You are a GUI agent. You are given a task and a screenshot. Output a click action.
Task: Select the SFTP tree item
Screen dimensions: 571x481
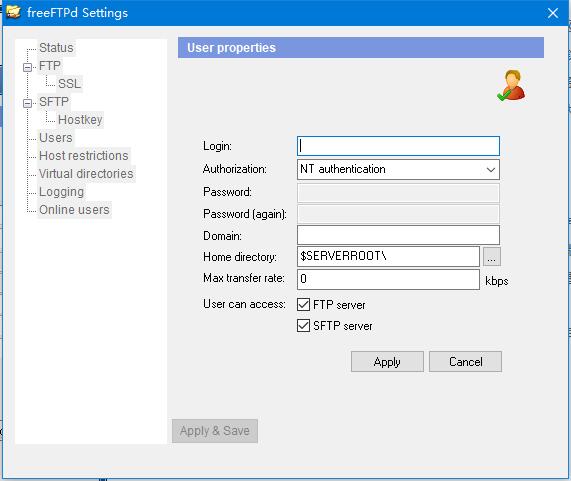pos(54,102)
